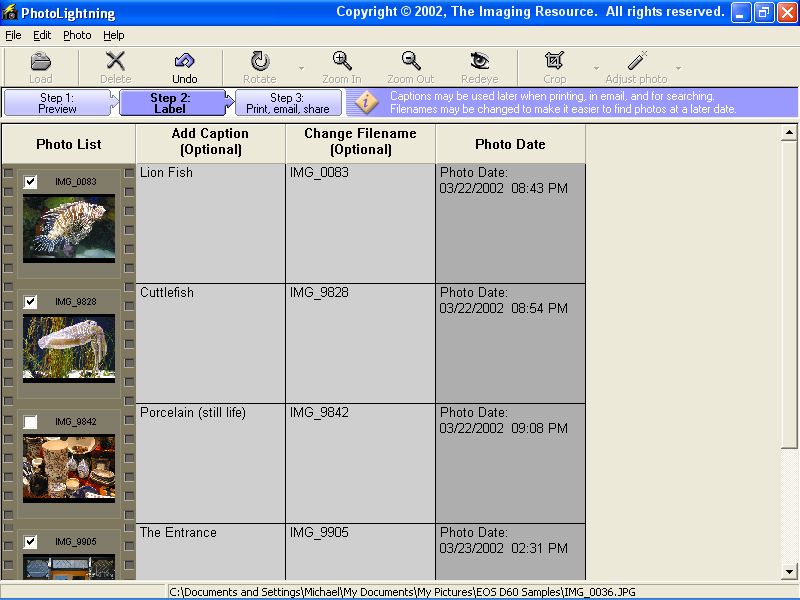Screen dimensions: 800x600
Task: Return to Step 1: Preview
Action: tap(58, 103)
